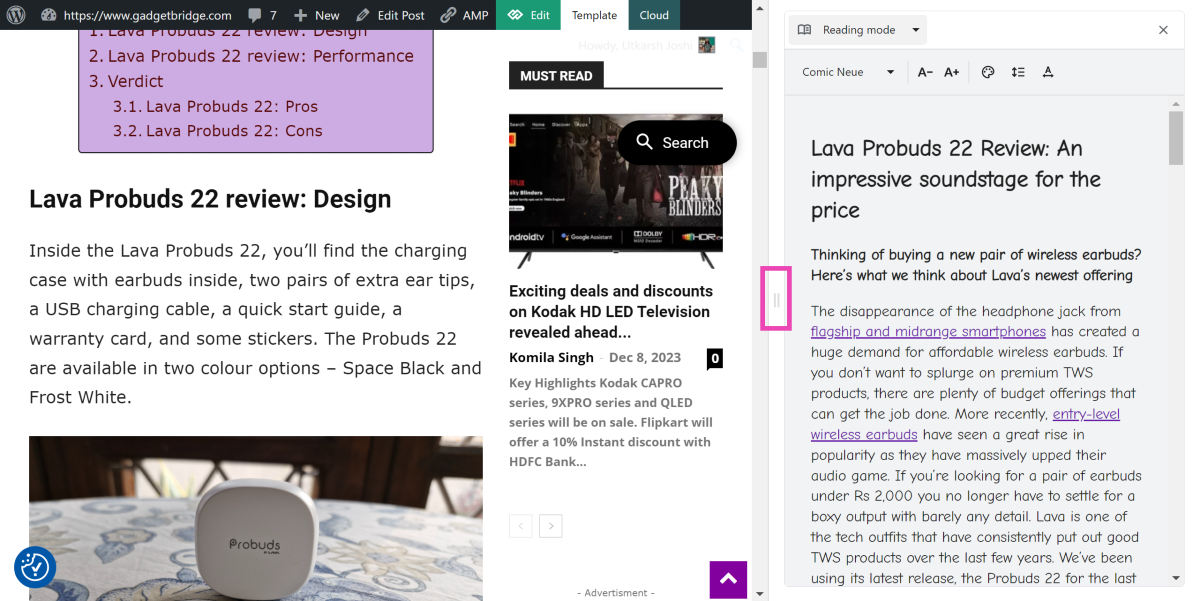Viewport: 1200px width, 601px height.
Task: Increase font size in reading mode
Action: pyautogui.click(x=952, y=72)
